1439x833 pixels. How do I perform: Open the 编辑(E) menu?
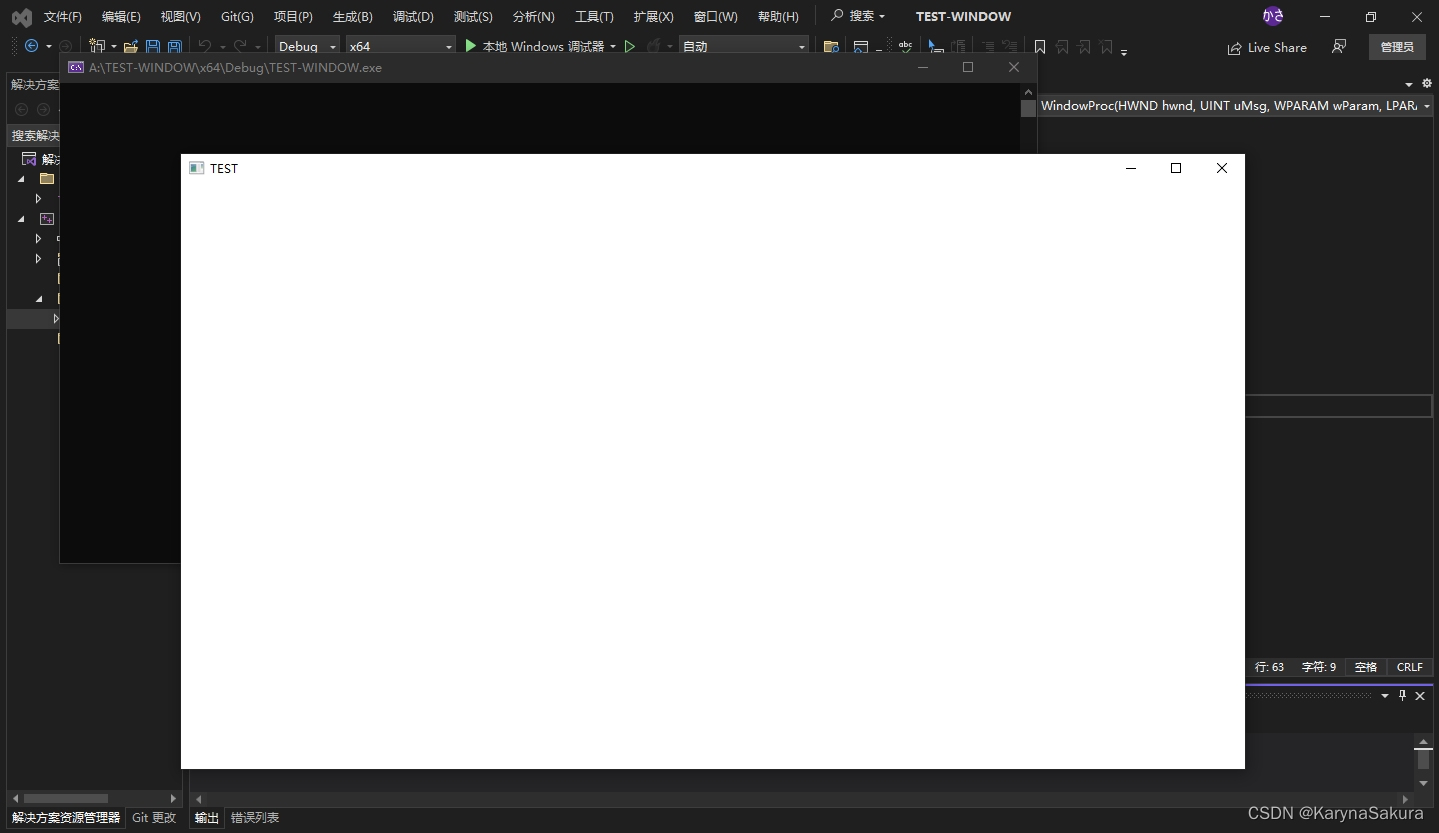click(x=121, y=16)
